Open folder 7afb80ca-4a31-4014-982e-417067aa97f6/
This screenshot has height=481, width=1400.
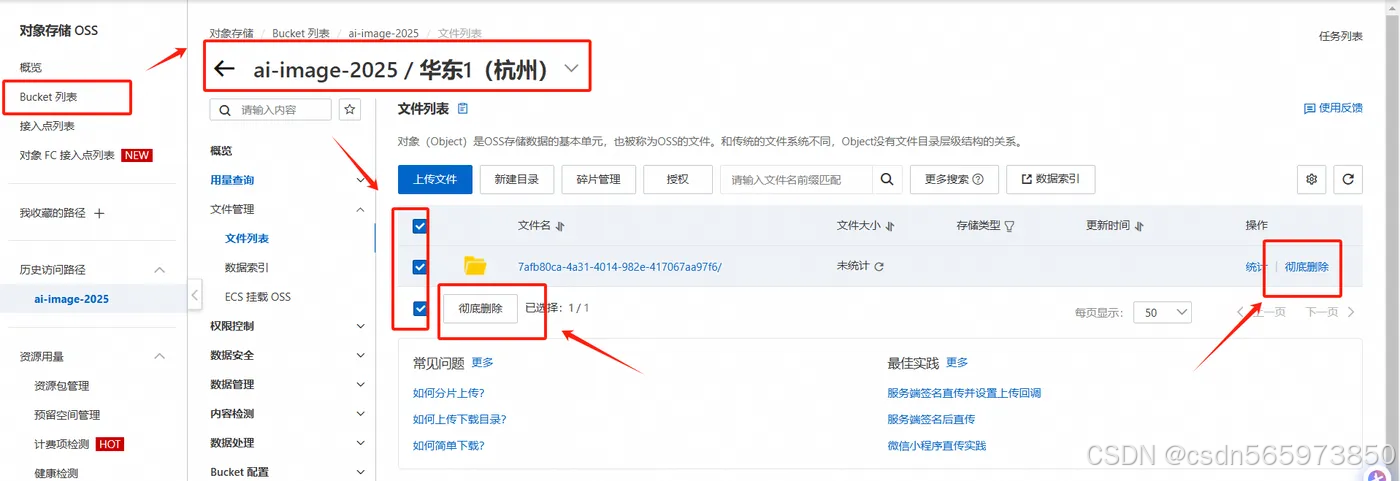(620, 267)
